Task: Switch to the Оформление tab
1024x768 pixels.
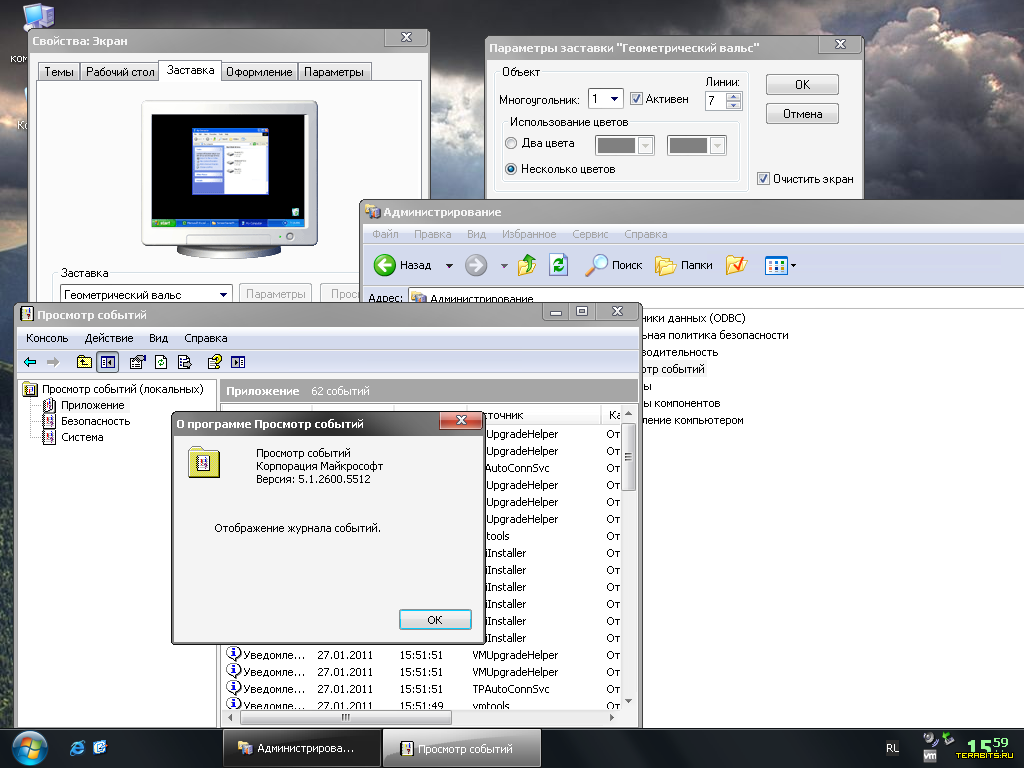Action: (x=259, y=72)
